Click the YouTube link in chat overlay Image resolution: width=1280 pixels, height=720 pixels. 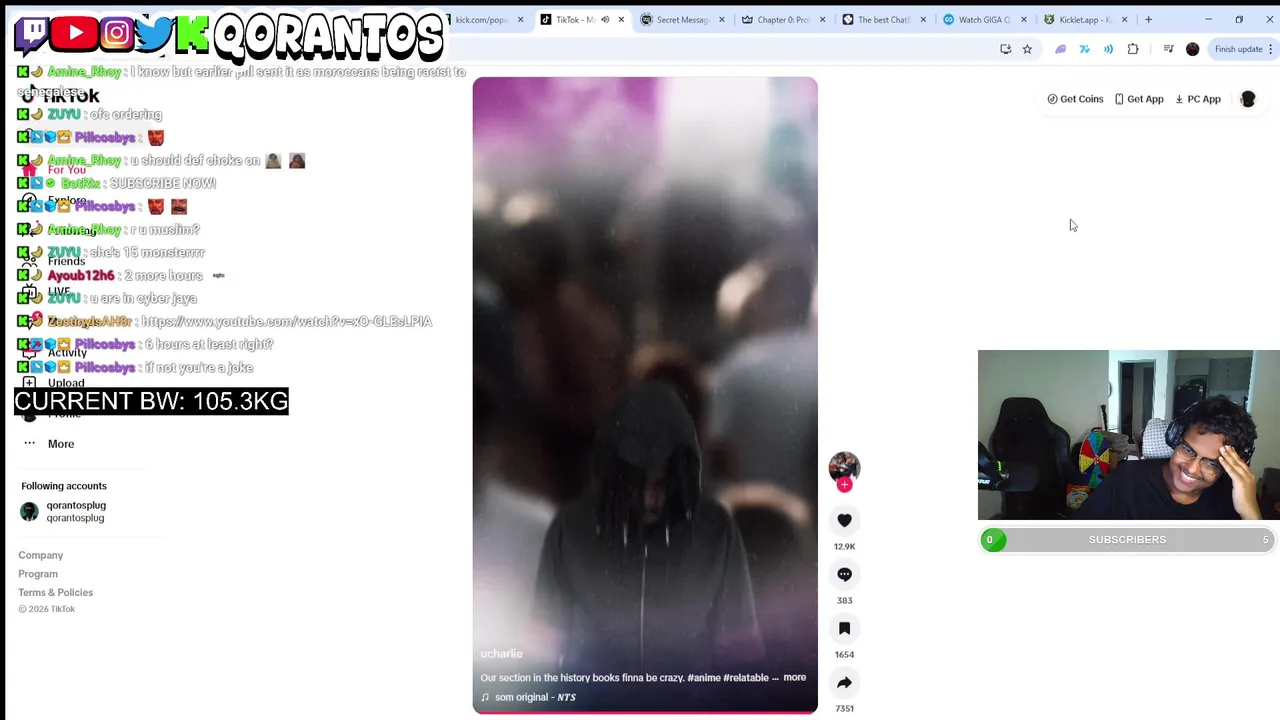click(286, 321)
